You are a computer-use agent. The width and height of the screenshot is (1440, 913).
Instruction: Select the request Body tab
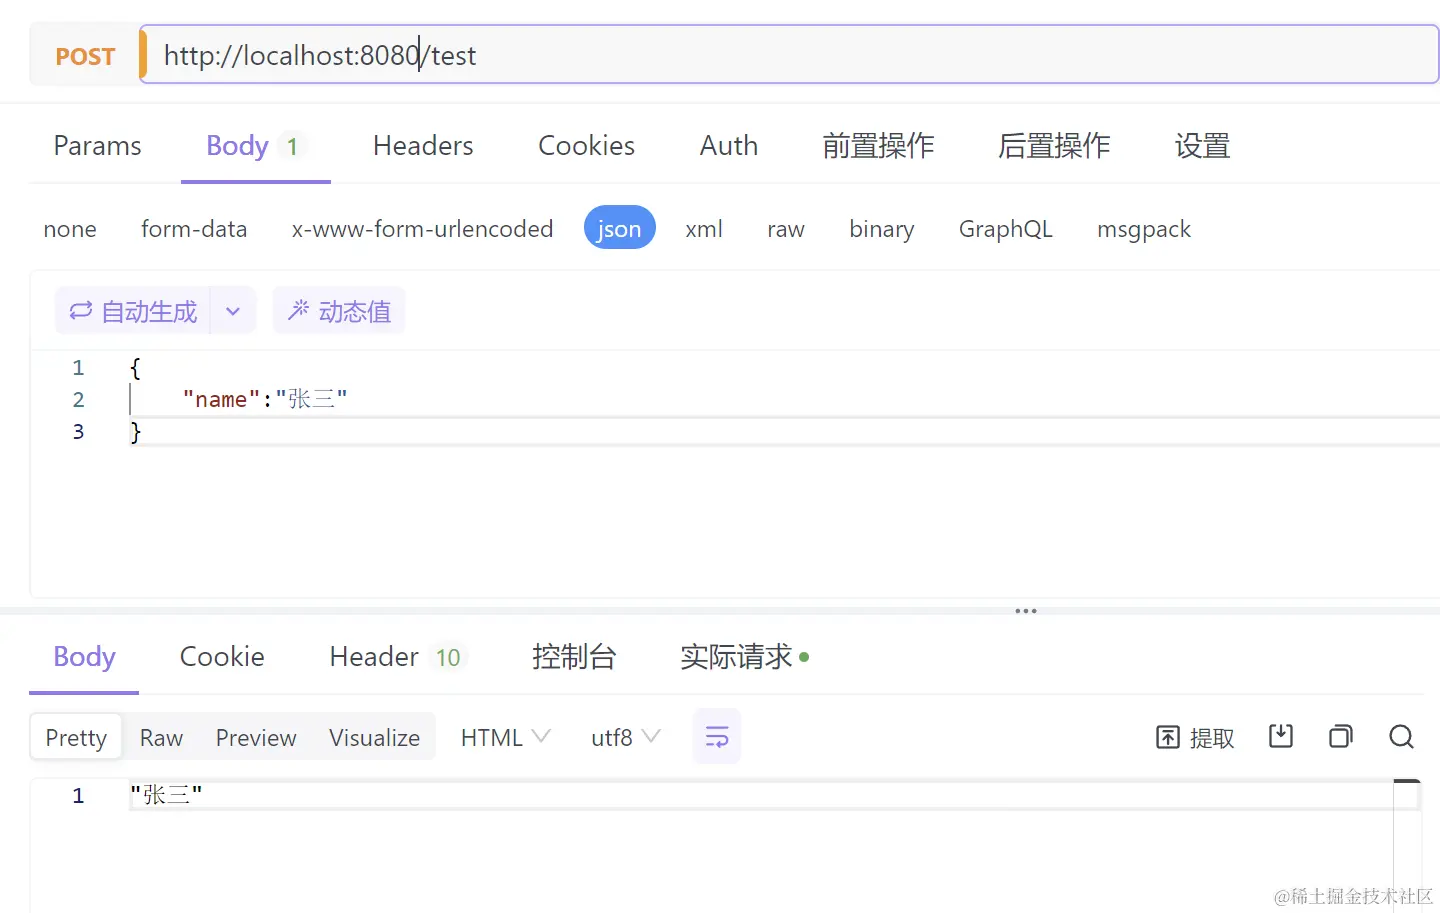(x=255, y=146)
